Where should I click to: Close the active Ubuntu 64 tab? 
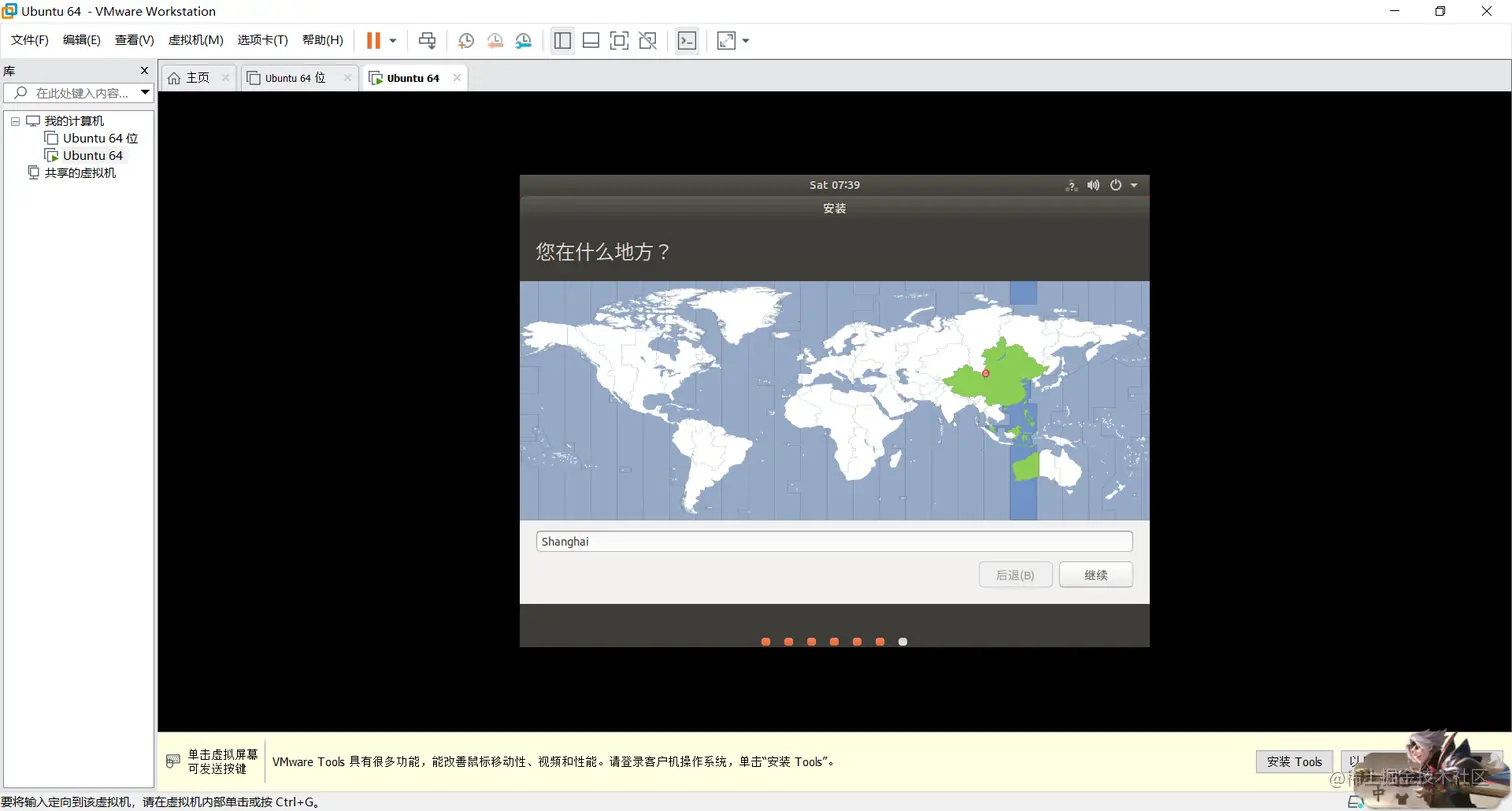[x=458, y=77]
